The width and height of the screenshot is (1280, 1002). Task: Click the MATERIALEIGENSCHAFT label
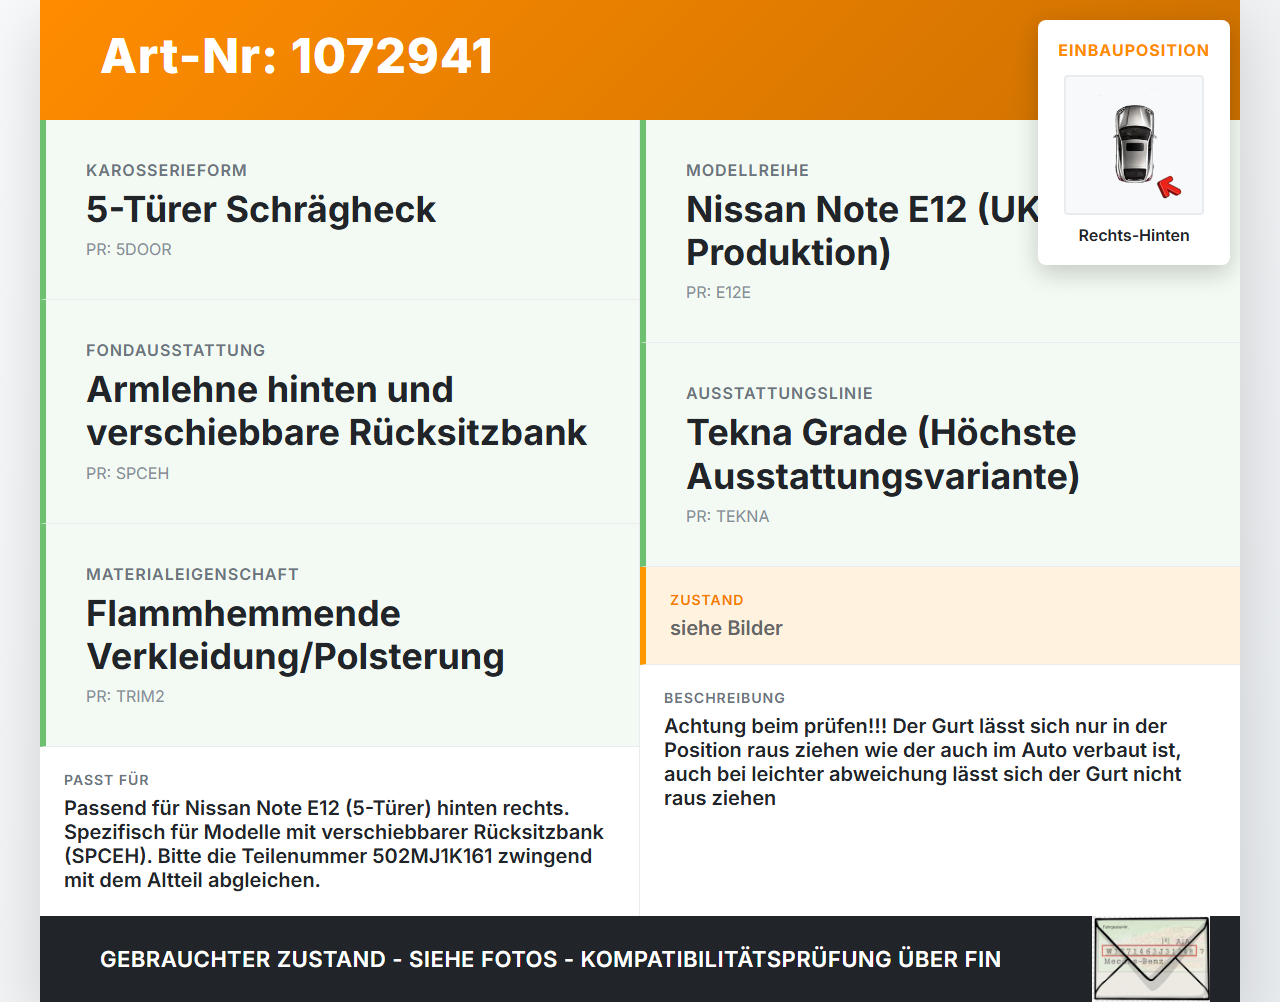coord(192,574)
